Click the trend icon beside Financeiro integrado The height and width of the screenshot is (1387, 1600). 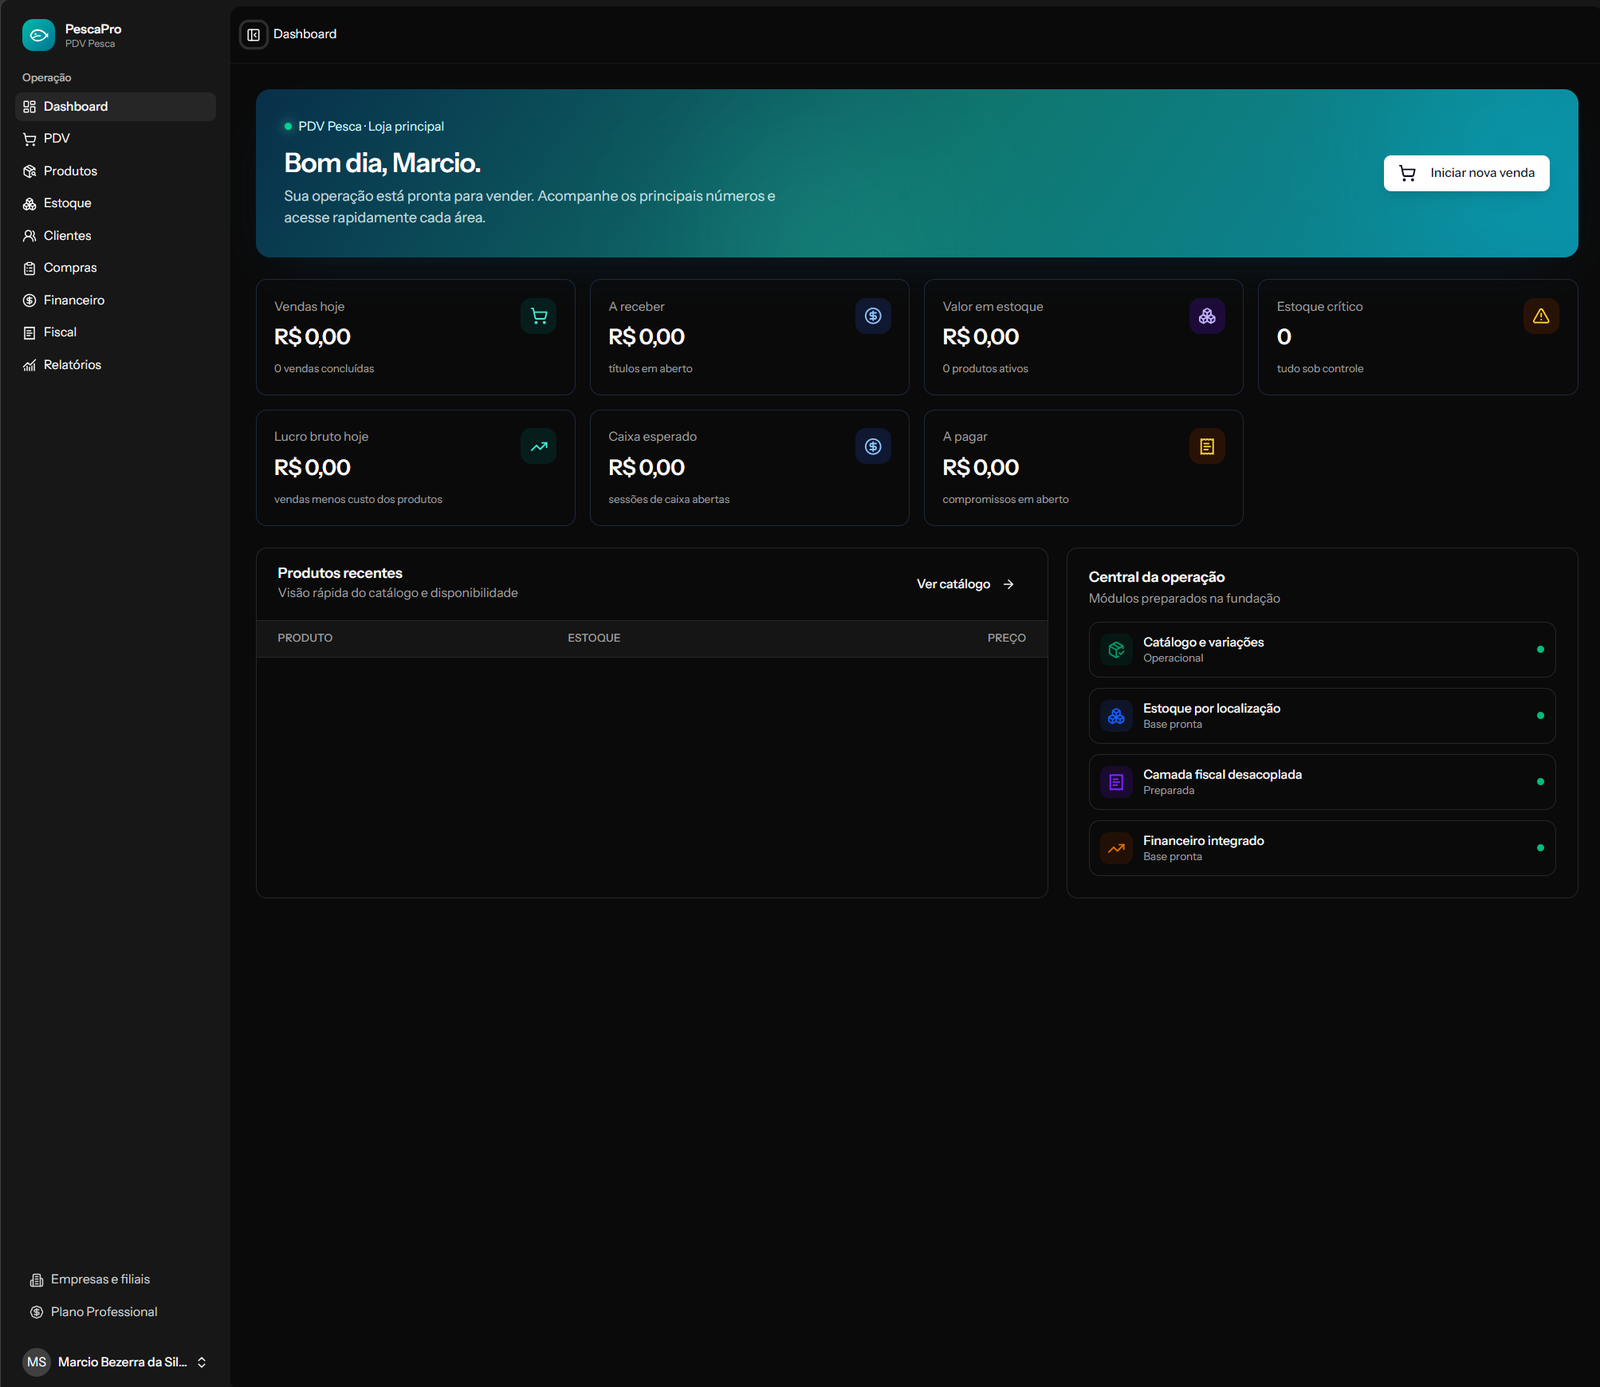(1116, 848)
